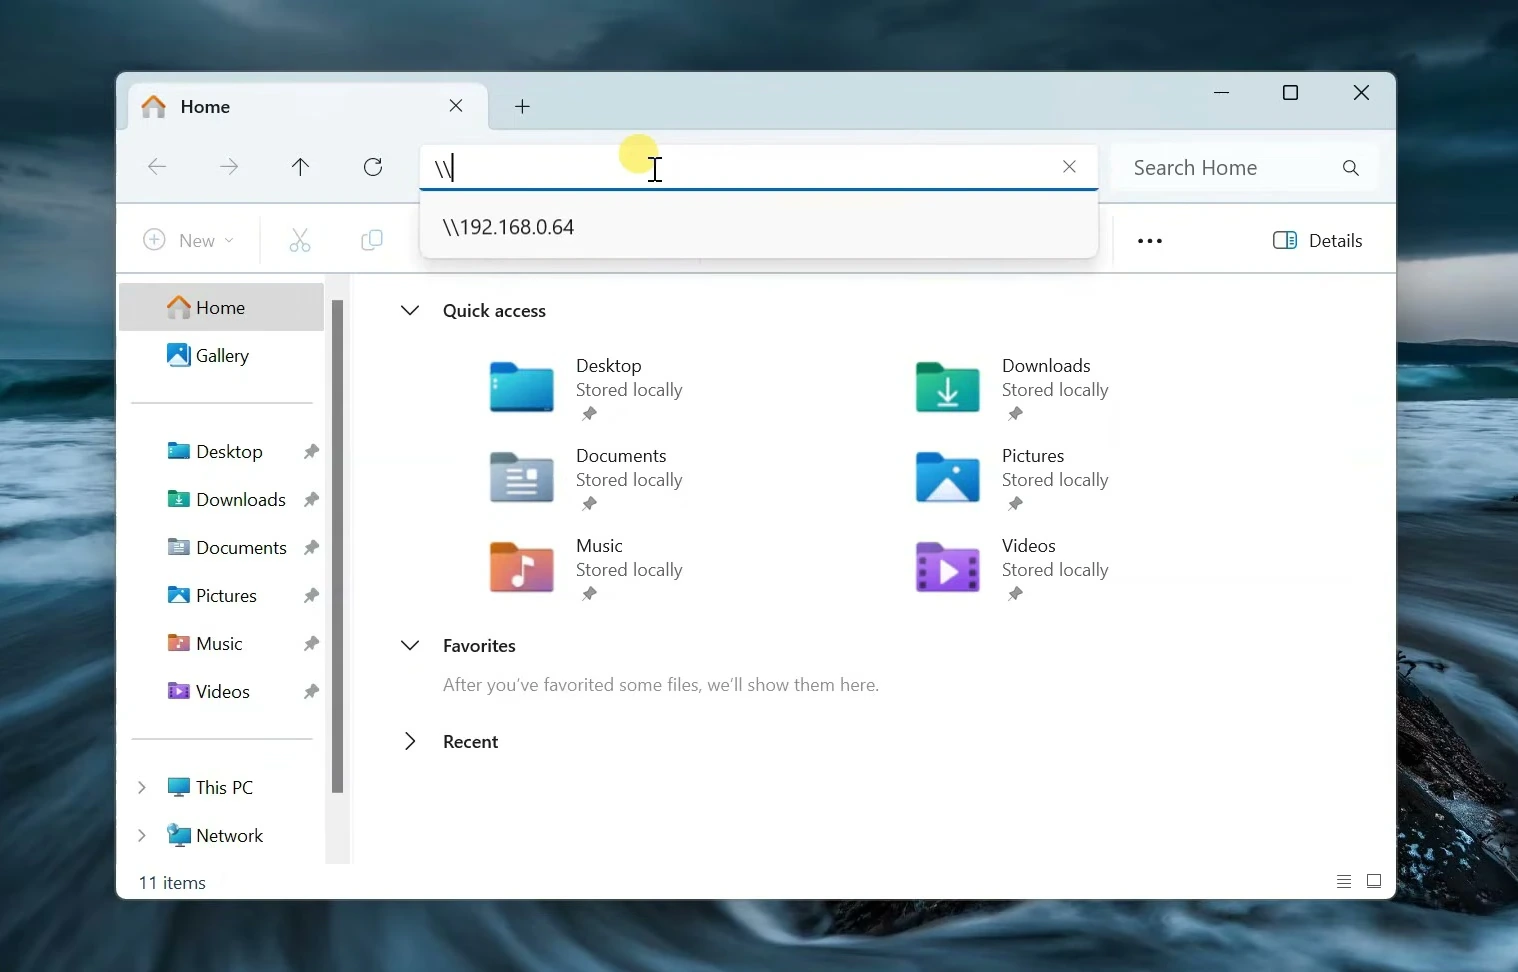The width and height of the screenshot is (1518, 972).
Task: Open the New dropdown menu
Action: click(189, 240)
